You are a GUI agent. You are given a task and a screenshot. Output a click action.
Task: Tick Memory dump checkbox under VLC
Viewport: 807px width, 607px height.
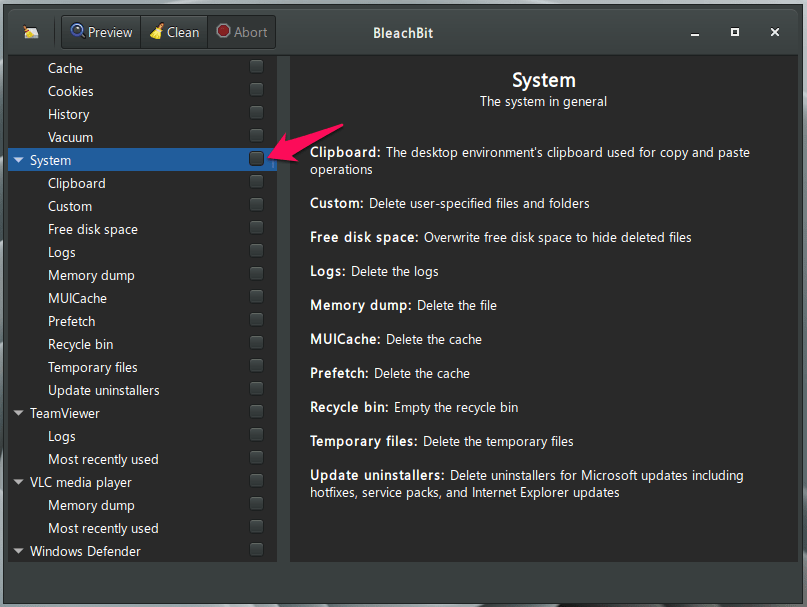pyautogui.click(x=256, y=504)
